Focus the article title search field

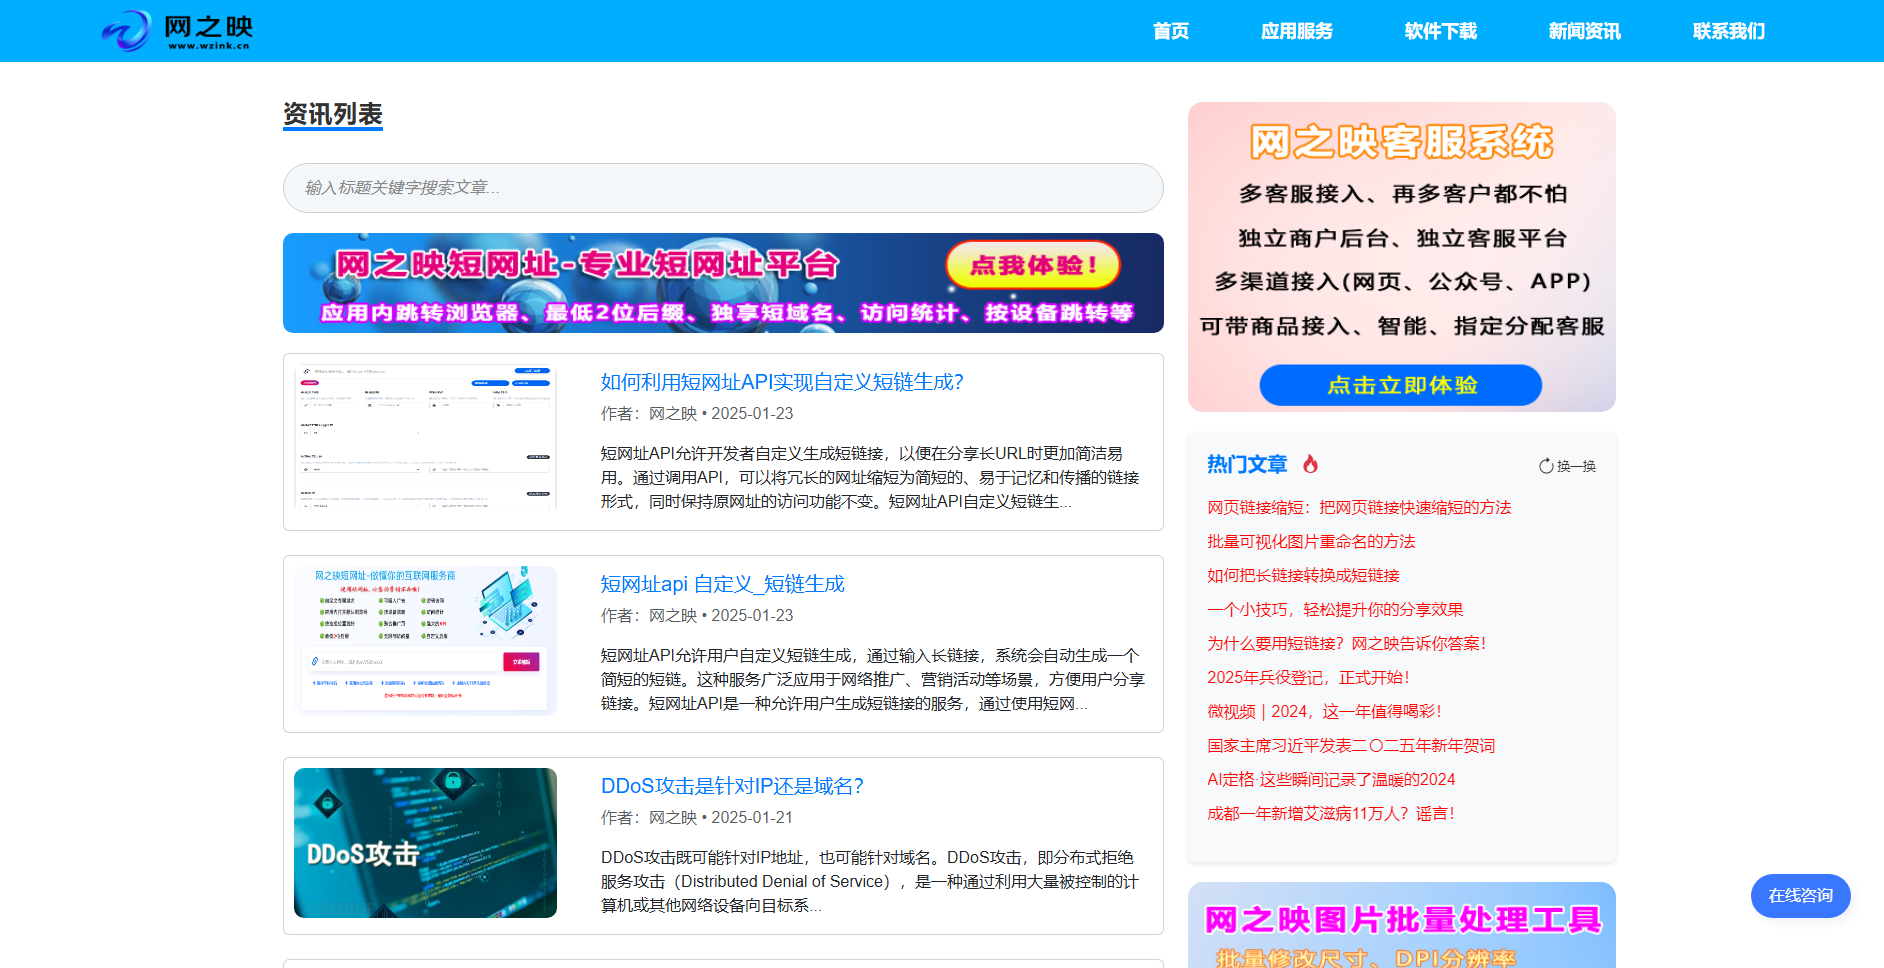723,188
